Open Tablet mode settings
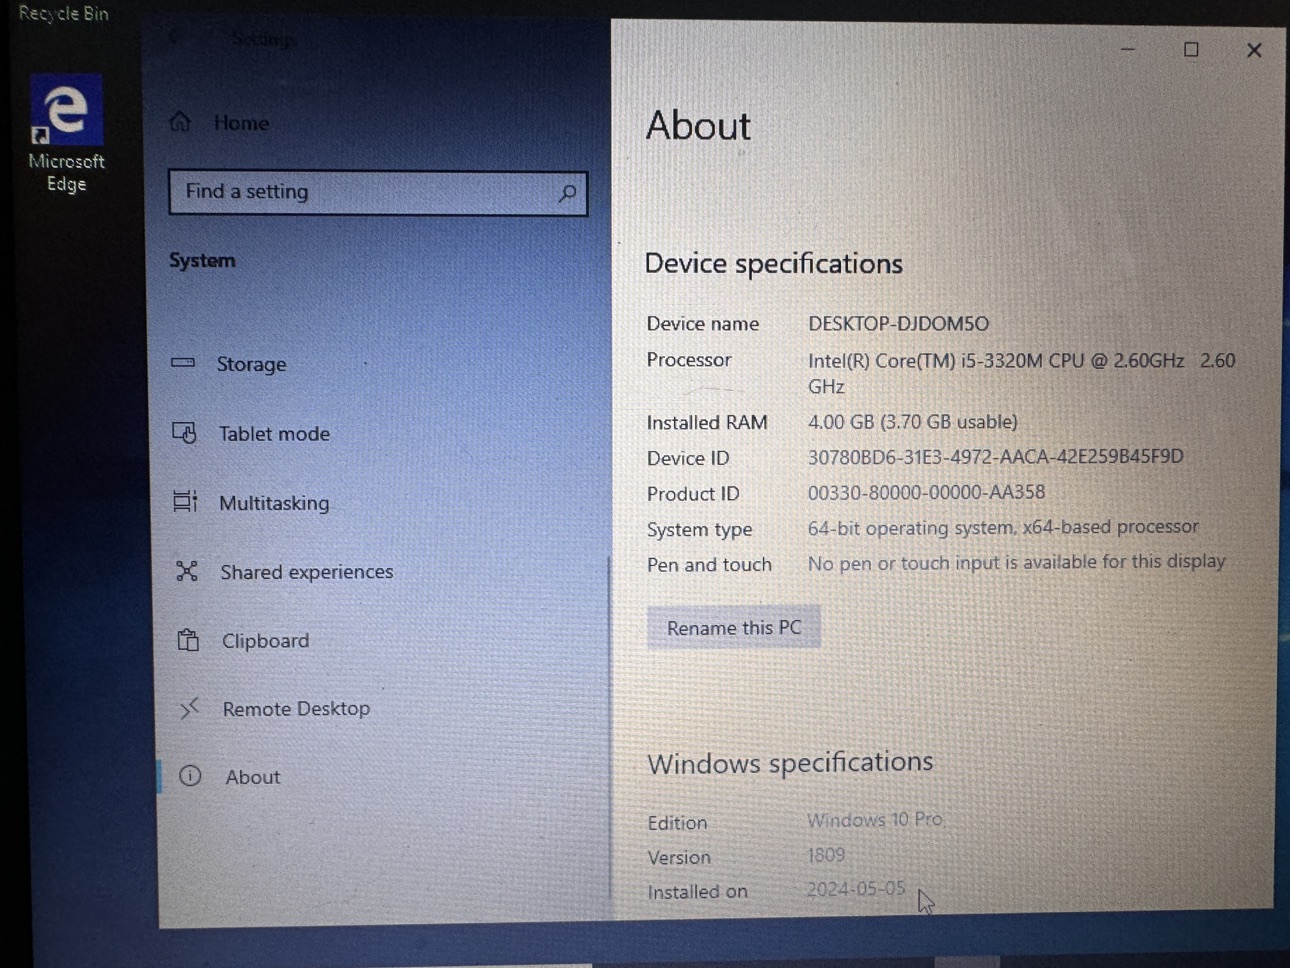Viewport: 1290px width, 968px height. pos(274,433)
